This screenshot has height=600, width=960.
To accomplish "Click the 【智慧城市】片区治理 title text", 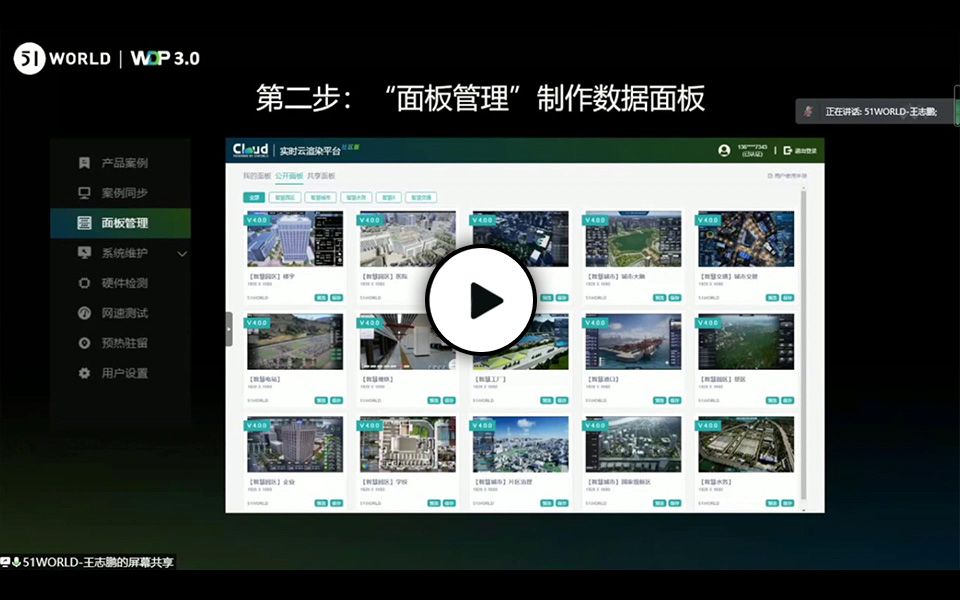I will (503, 482).
